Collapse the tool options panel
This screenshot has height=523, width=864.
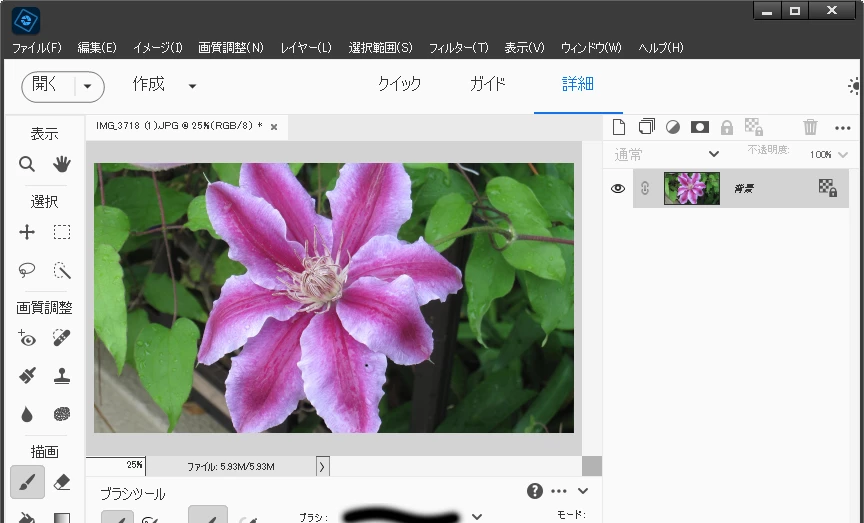click(x=583, y=490)
